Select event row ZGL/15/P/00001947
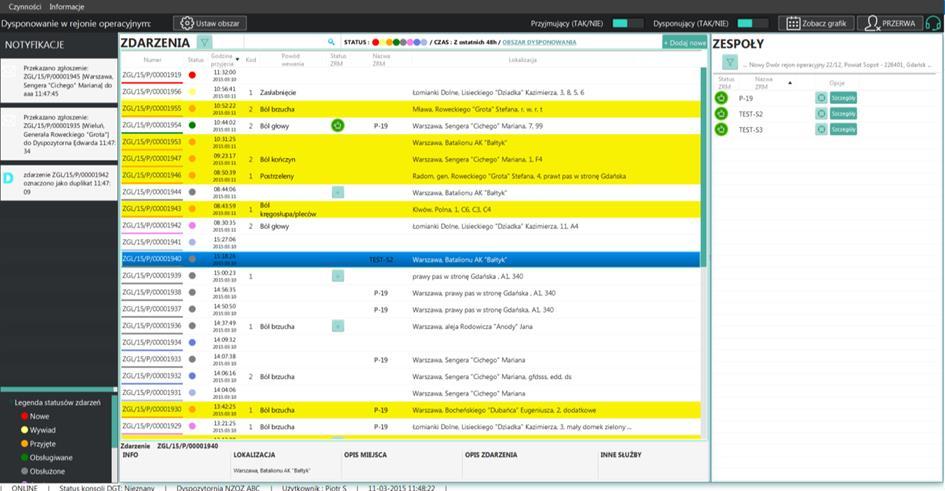The width and height of the screenshot is (945, 491). pos(410,159)
